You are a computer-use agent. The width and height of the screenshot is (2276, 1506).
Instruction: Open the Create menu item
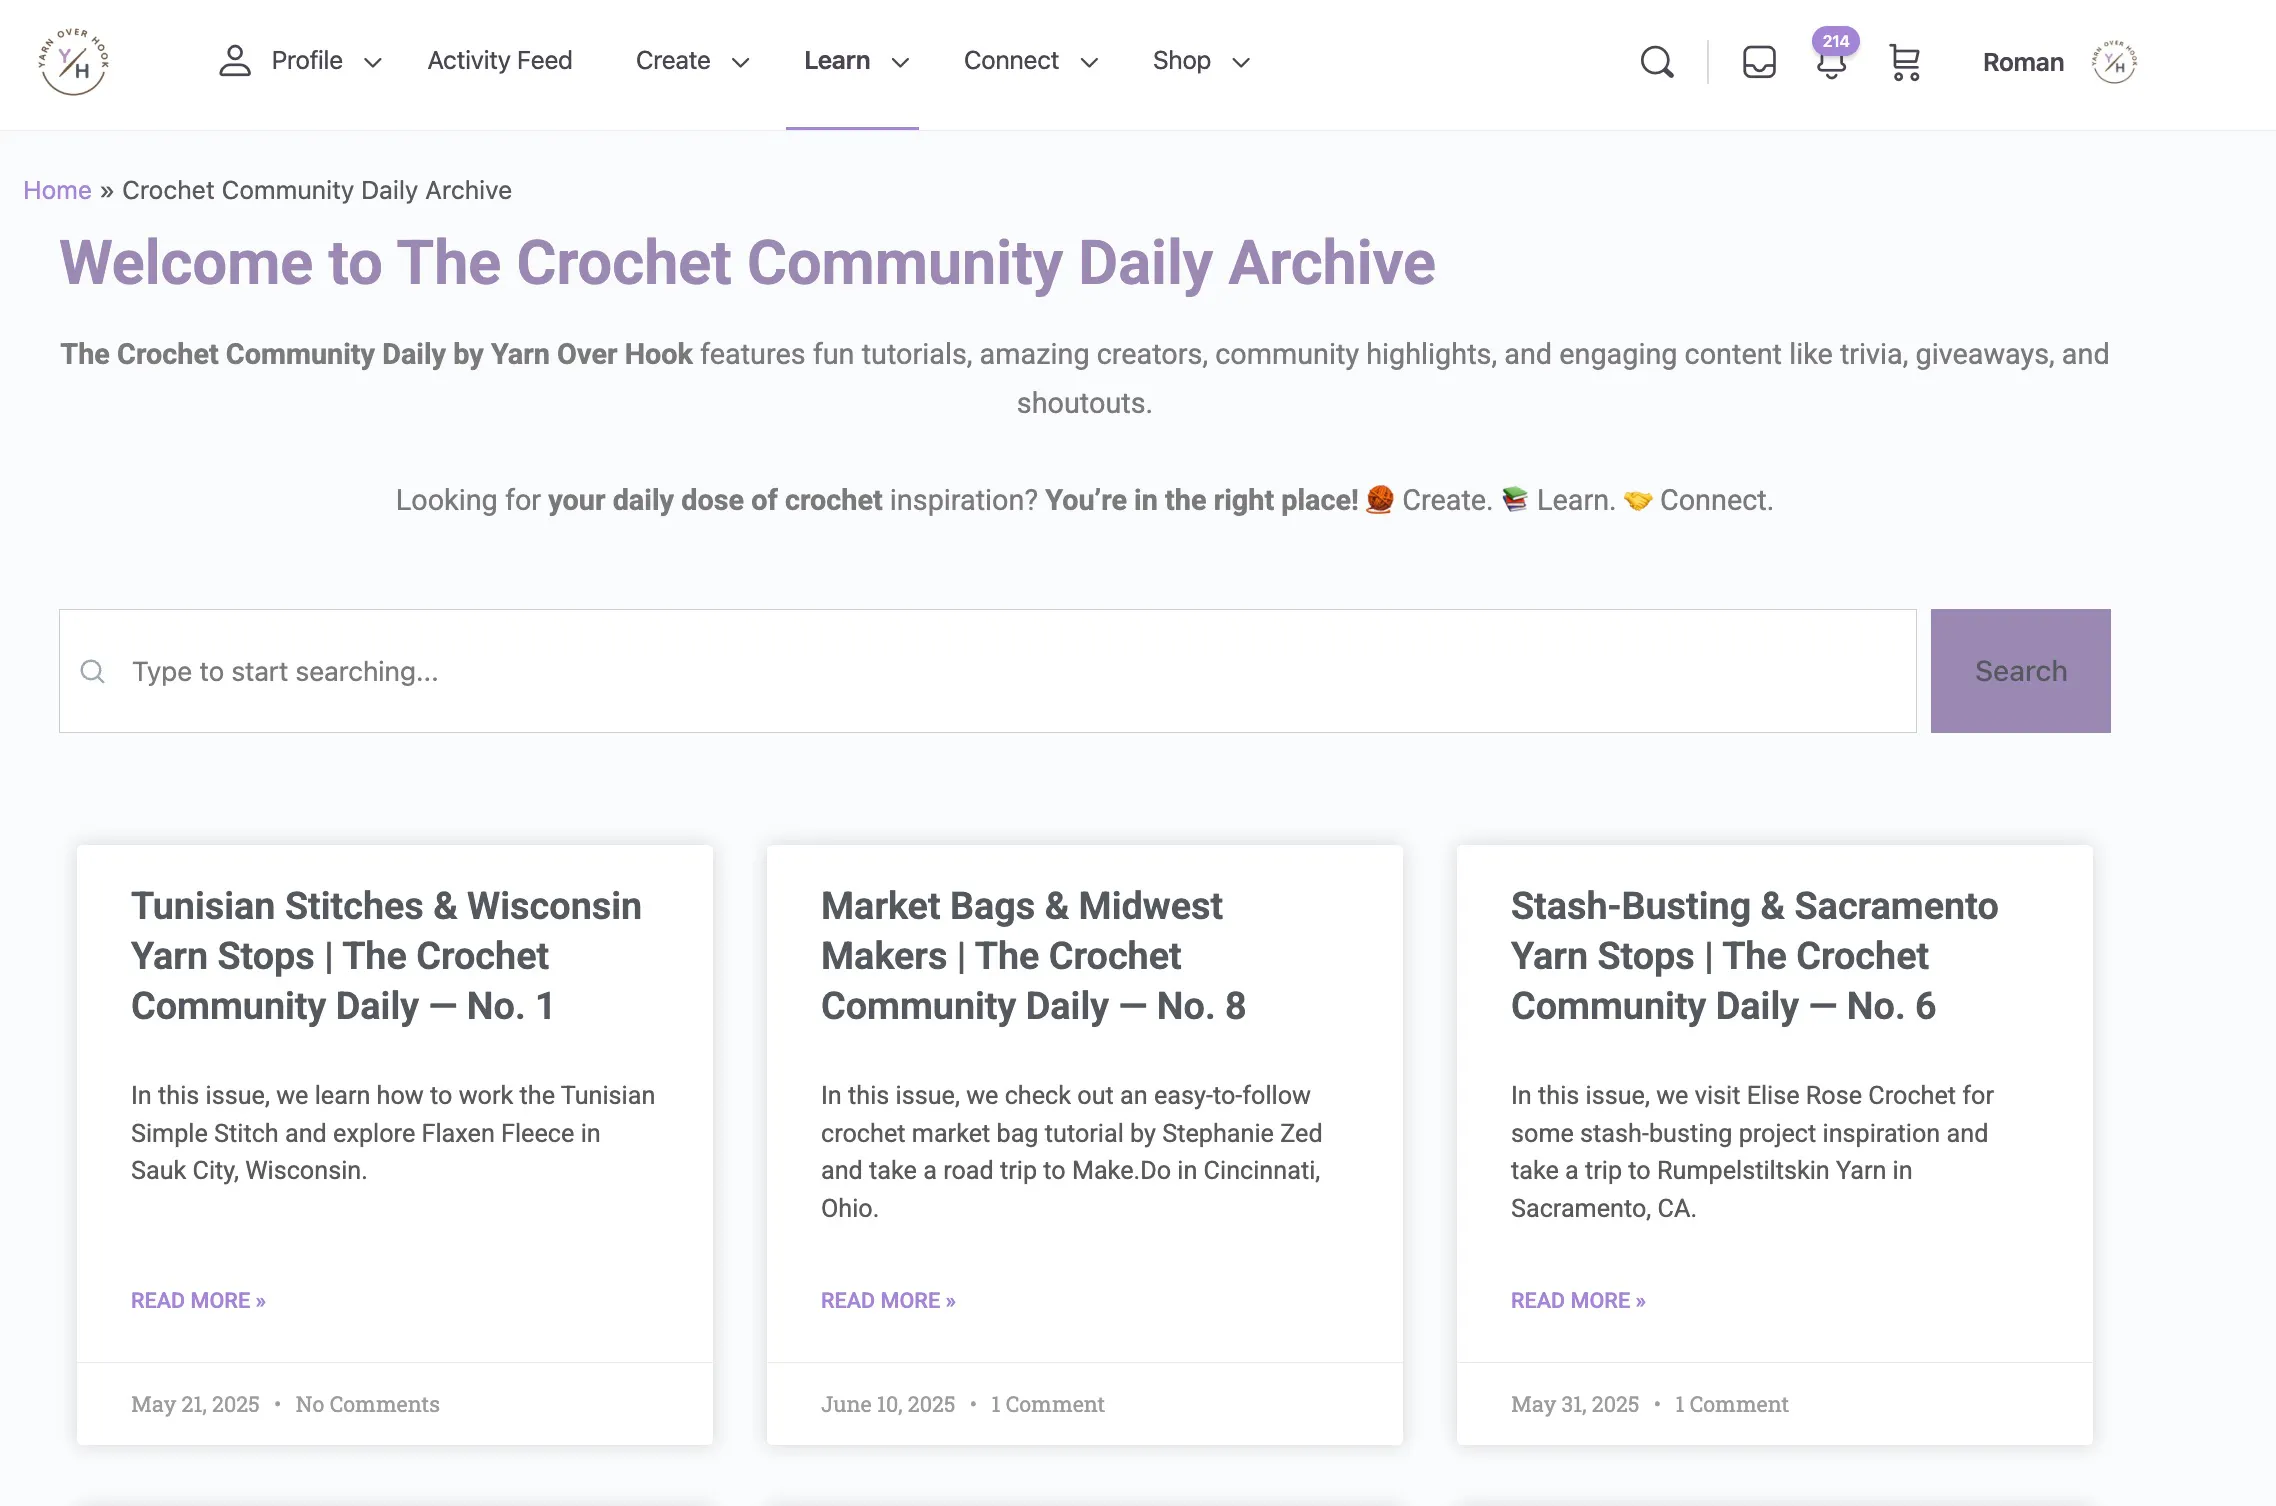tap(673, 61)
